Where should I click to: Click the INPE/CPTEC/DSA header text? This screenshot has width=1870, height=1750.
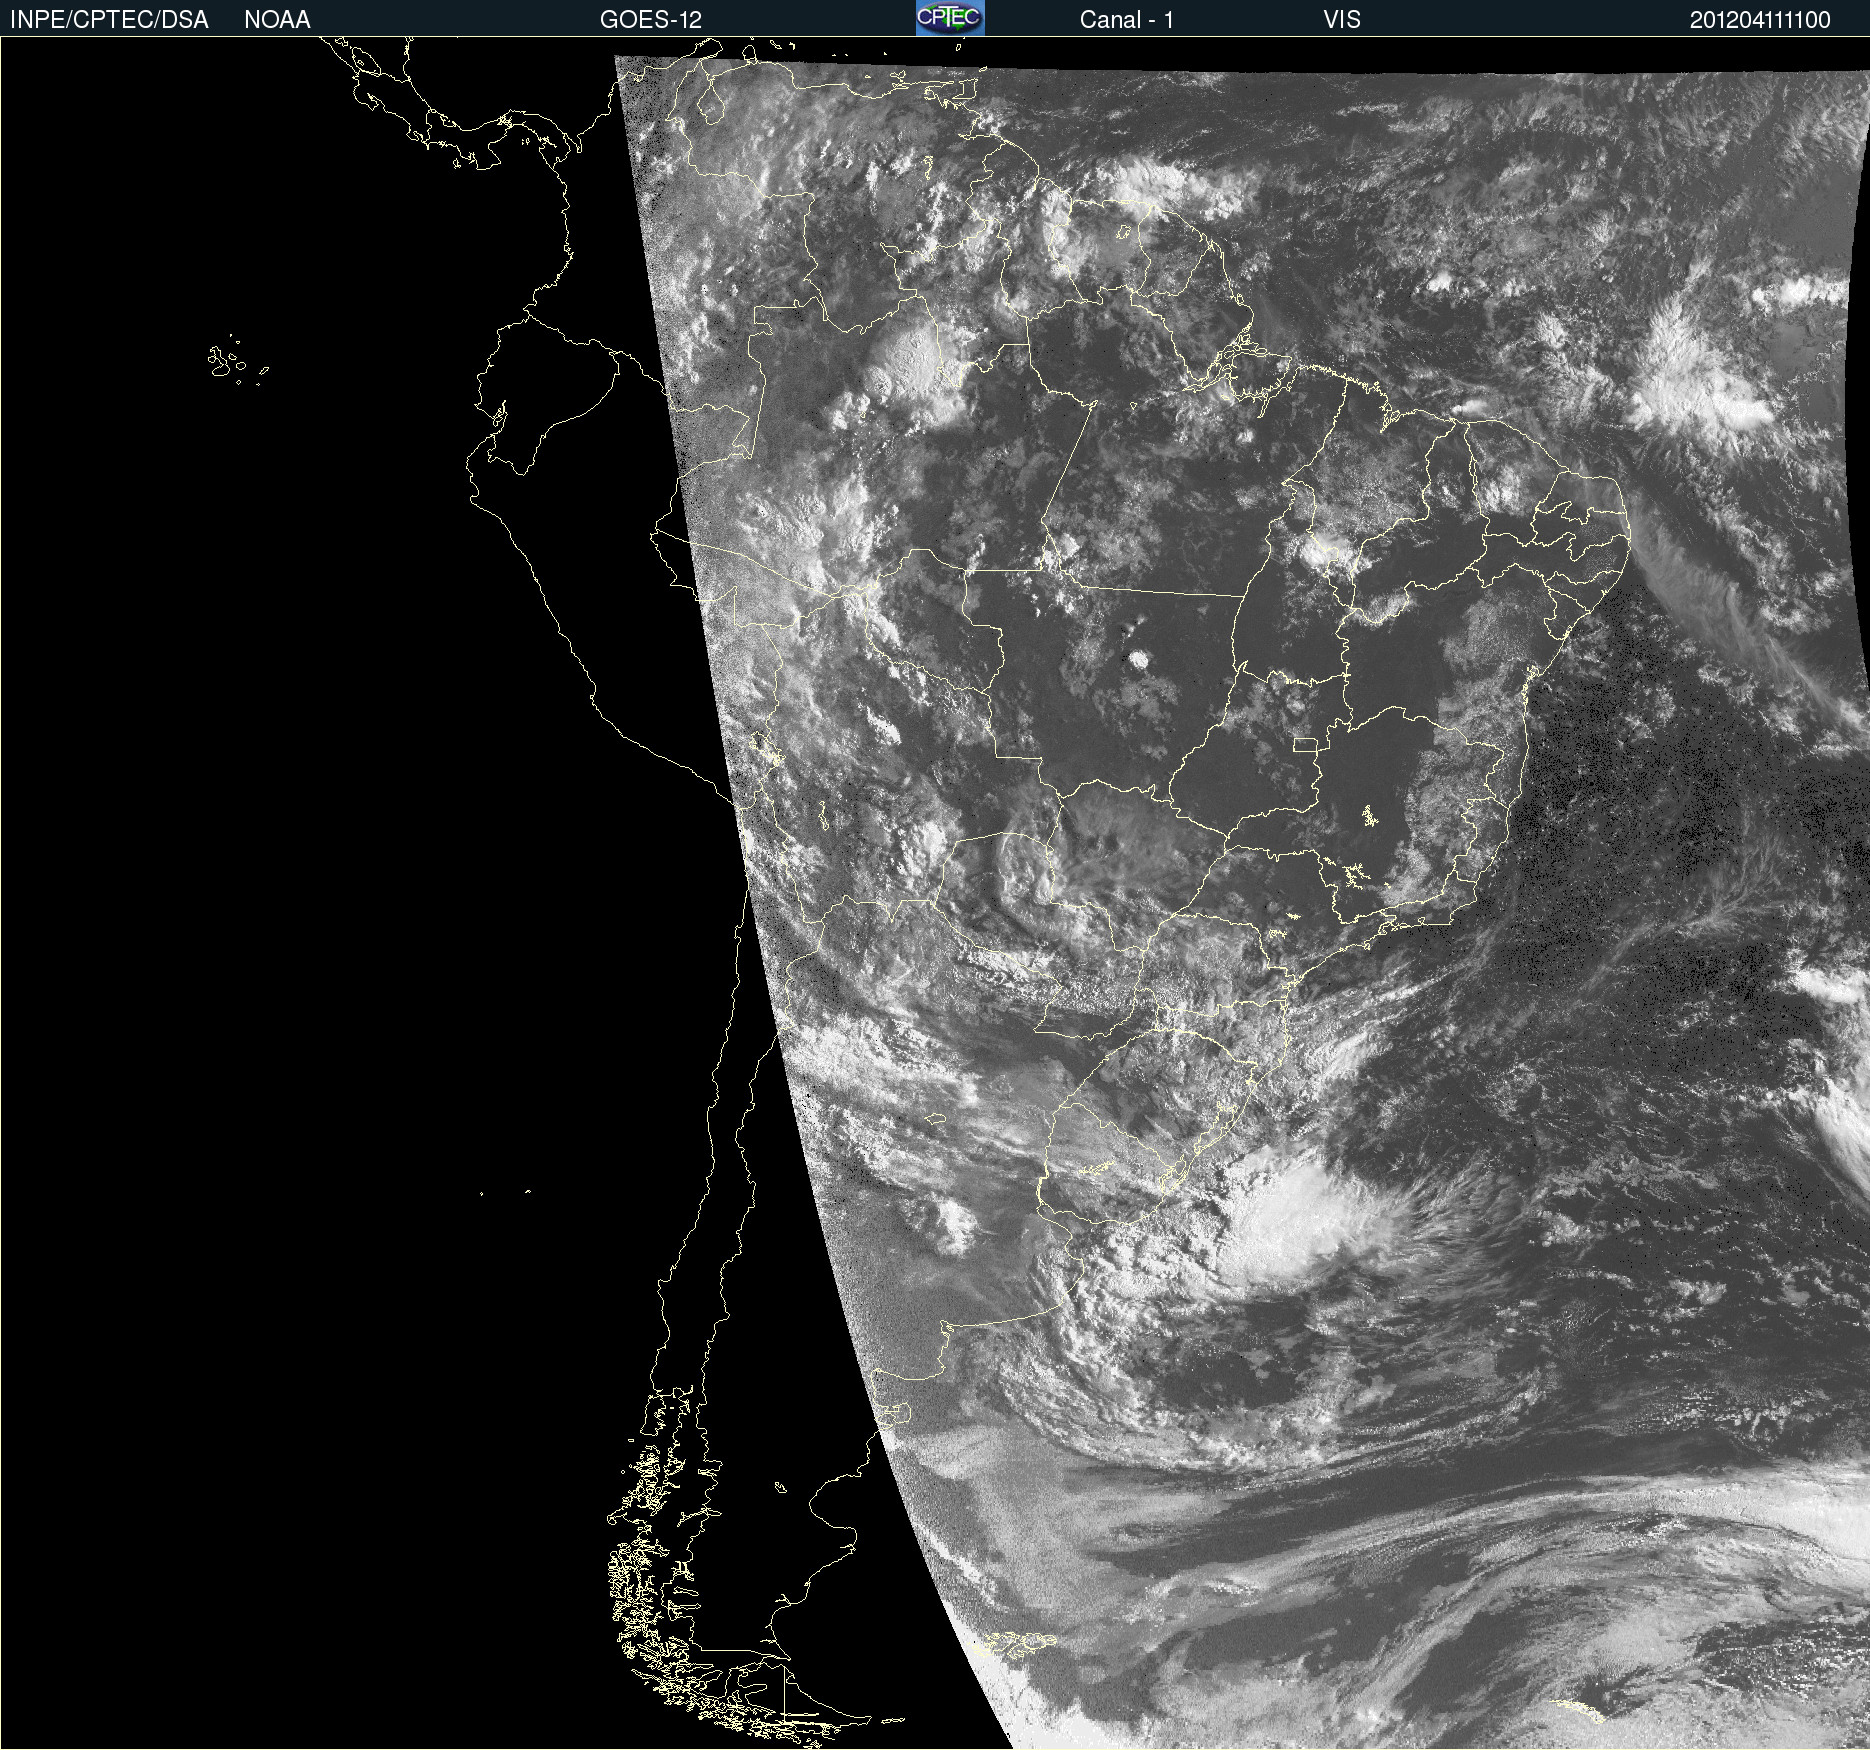tap(109, 20)
